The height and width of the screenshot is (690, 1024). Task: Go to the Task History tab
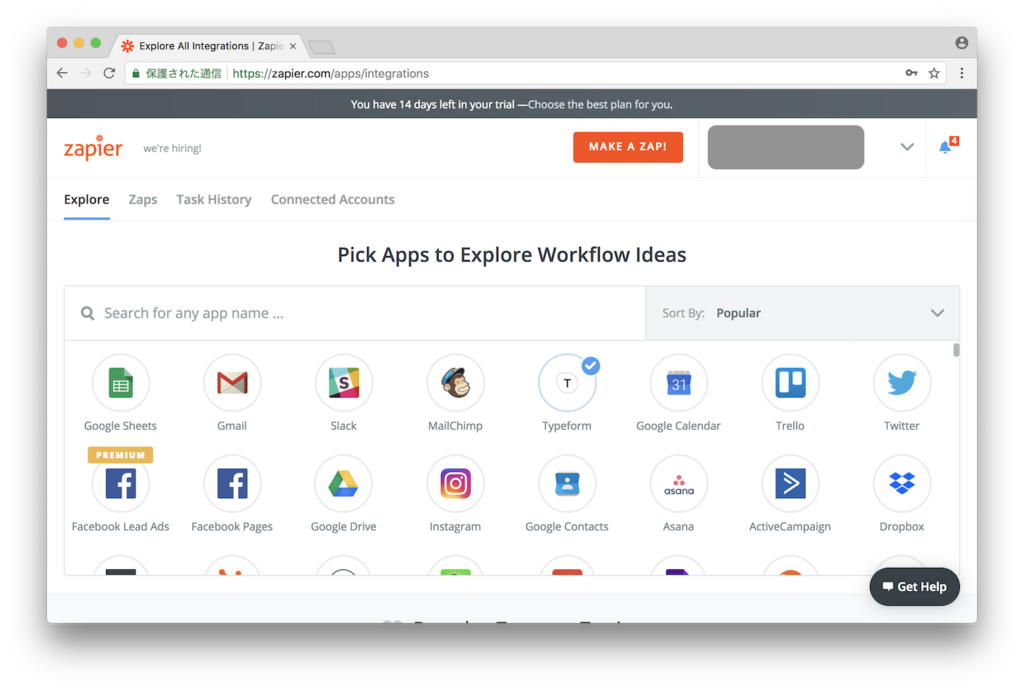point(214,200)
